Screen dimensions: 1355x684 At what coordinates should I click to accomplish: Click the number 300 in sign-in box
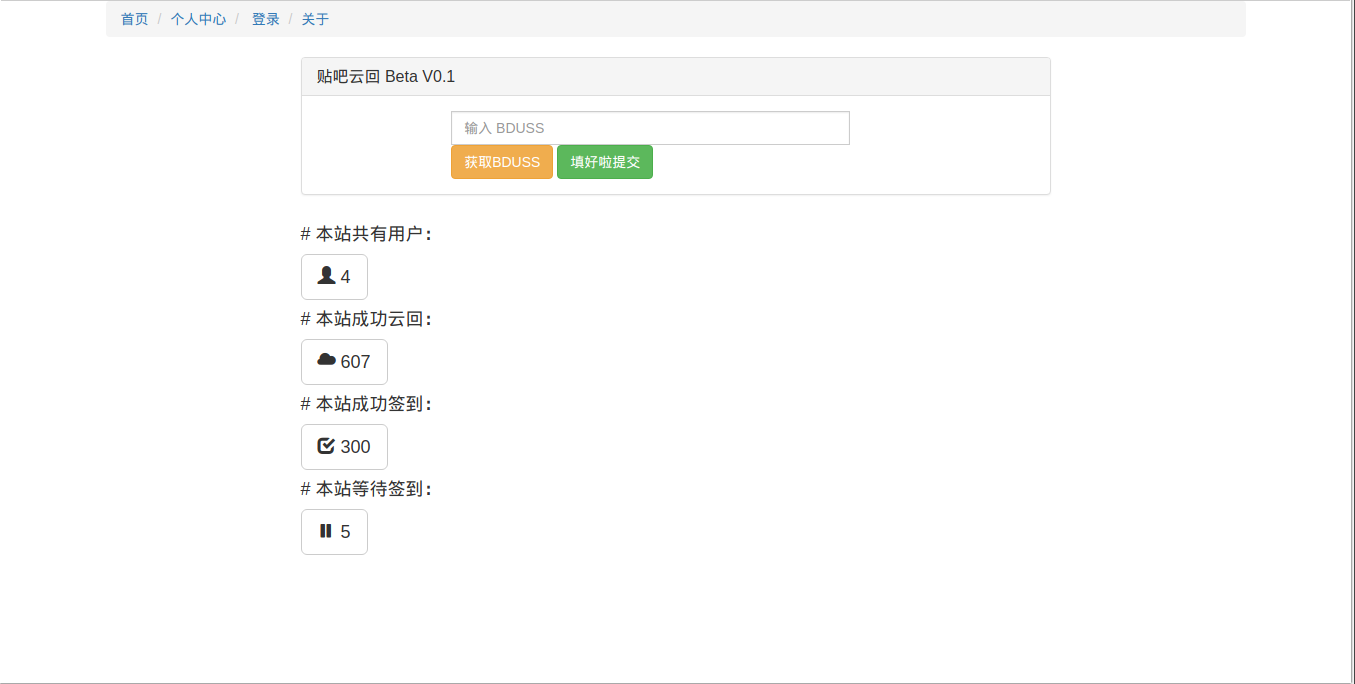(356, 447)
